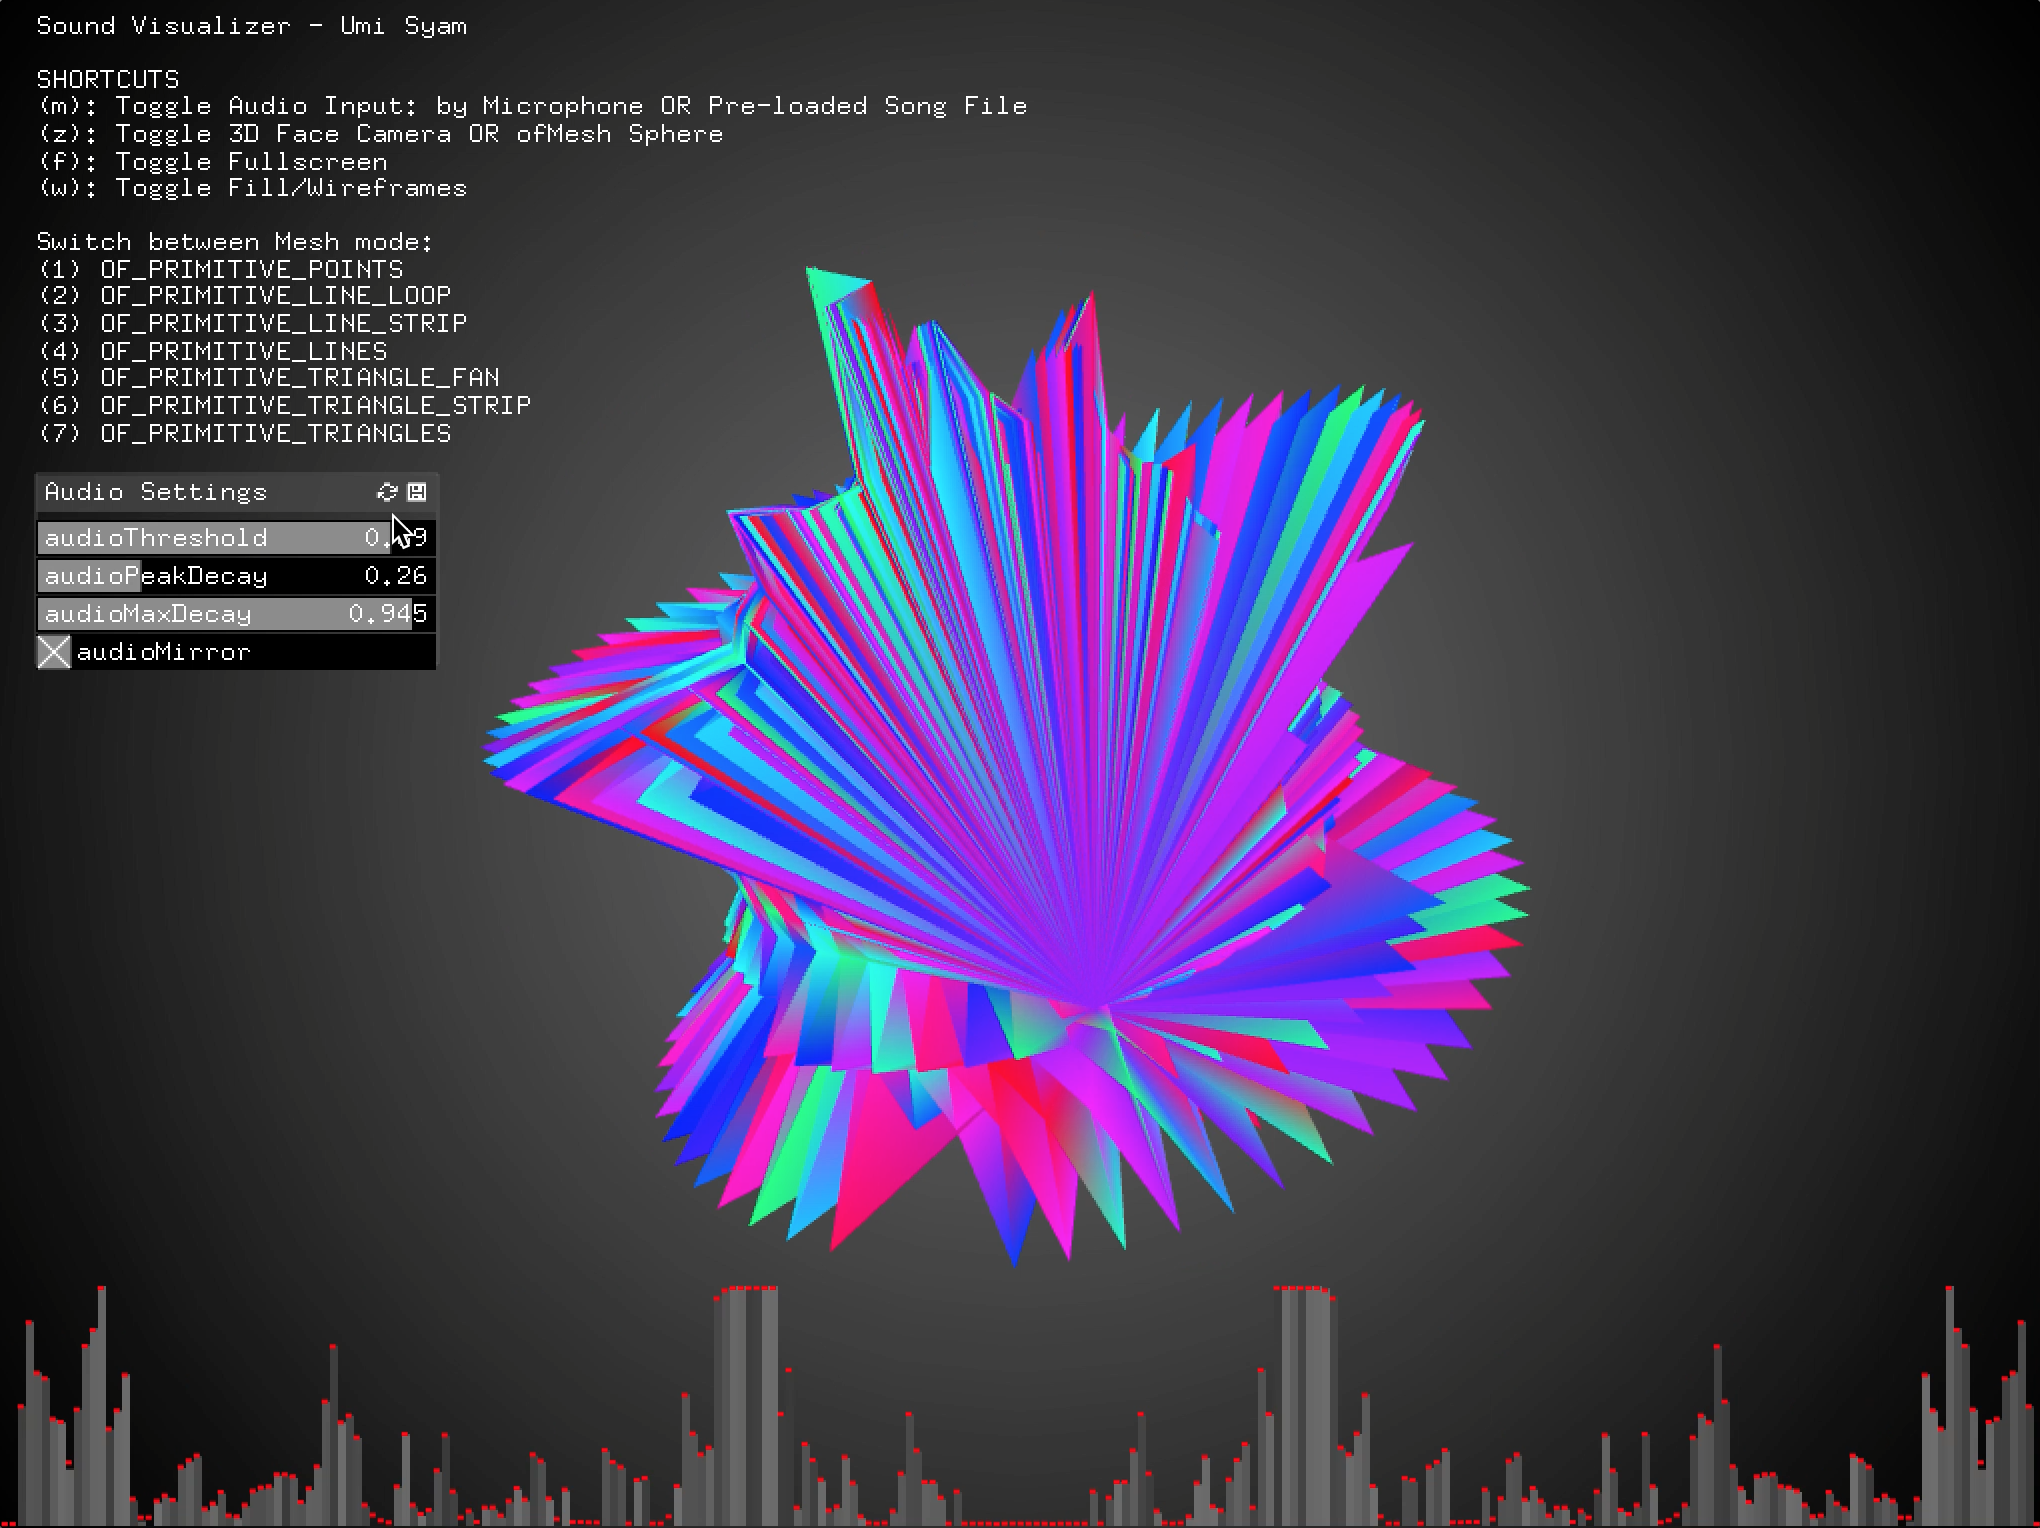Click the Toggle Fill/Wireframes shortcut text
Image resolution: width=2040 pixels, height=1528 pixels.
pos(290,188)
